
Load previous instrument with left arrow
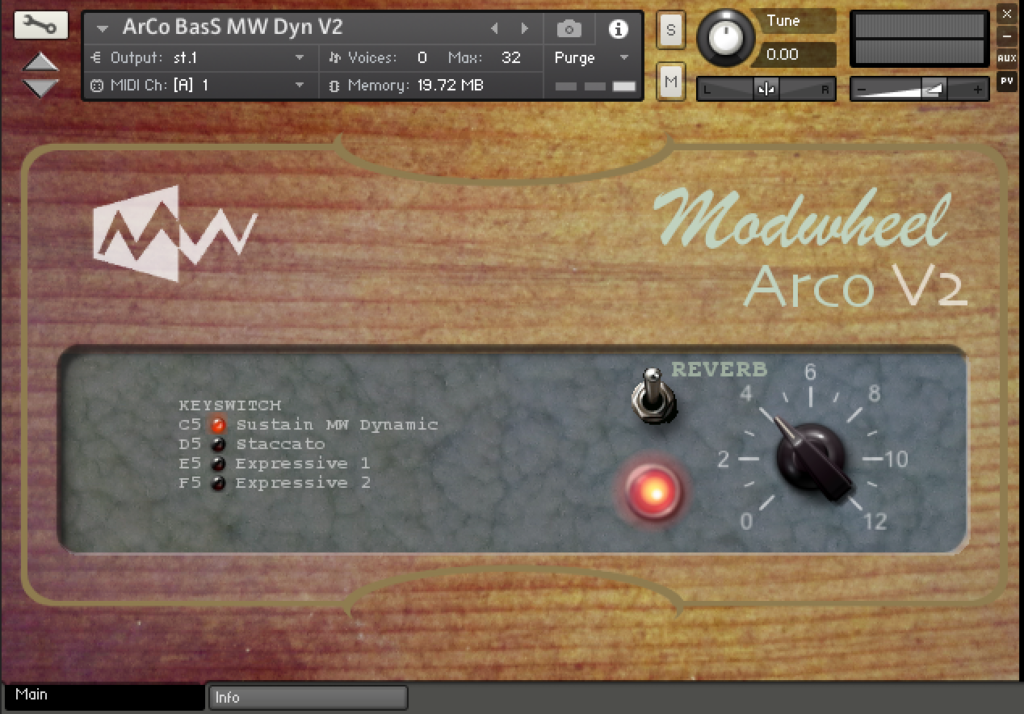(494, 28)
